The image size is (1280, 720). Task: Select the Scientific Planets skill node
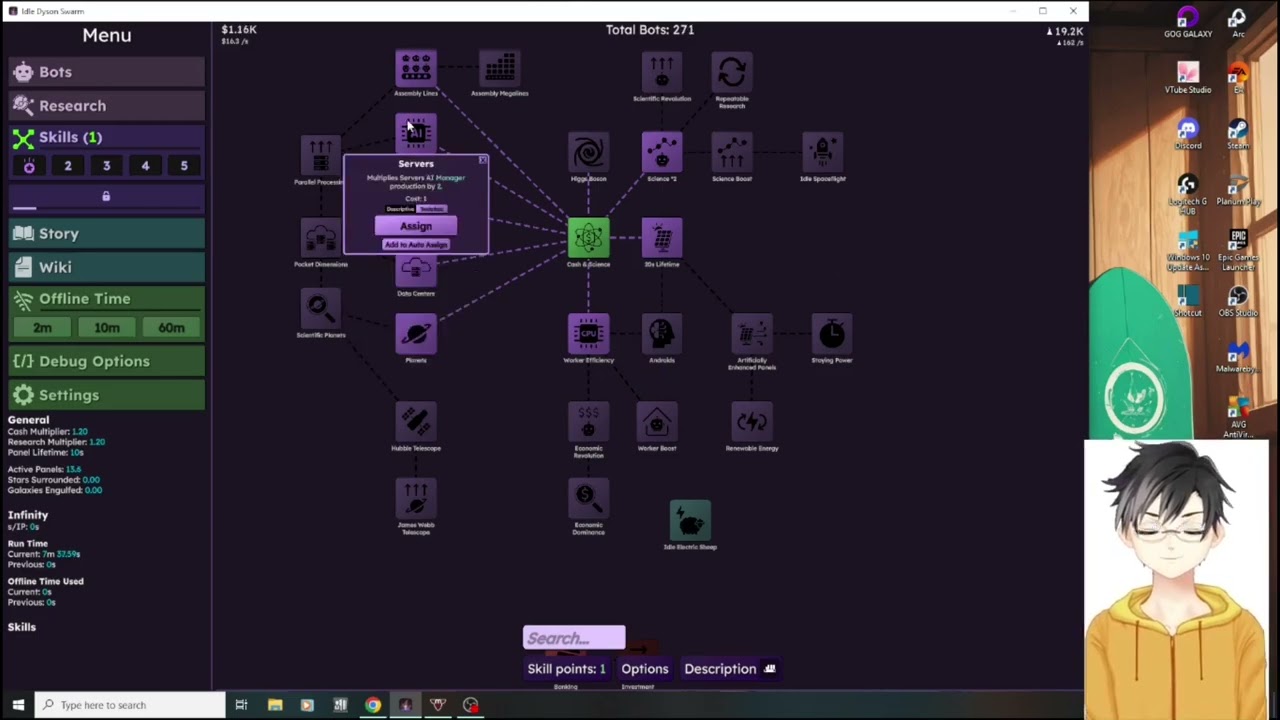[x=320, y=309]
